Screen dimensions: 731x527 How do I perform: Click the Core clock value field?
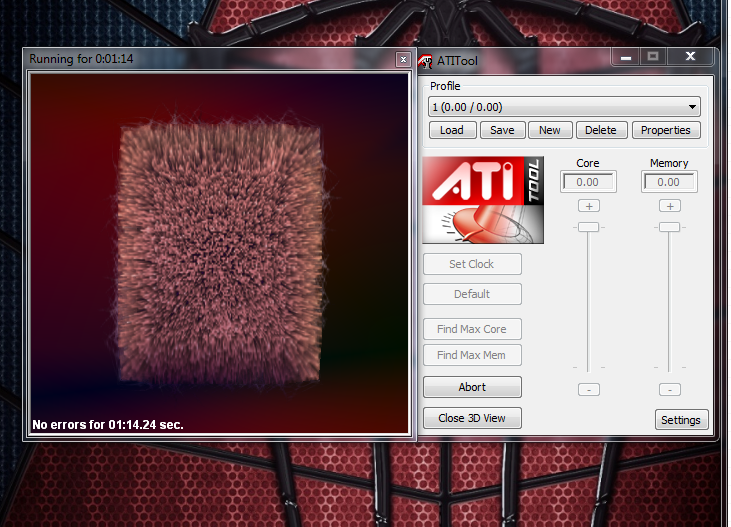click(588, 182)
